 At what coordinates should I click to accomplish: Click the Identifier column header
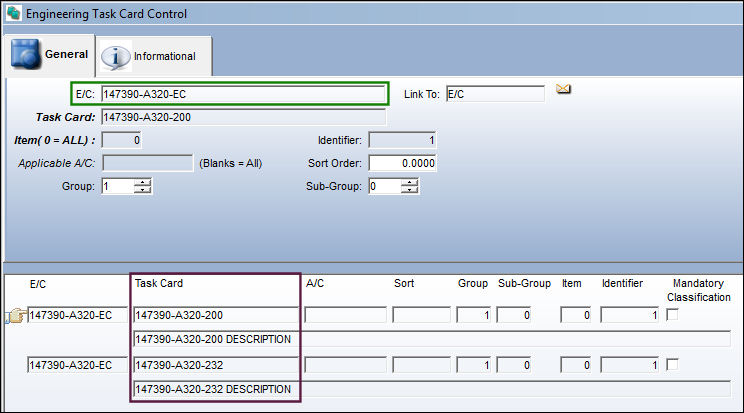click(x=623, y=283)
